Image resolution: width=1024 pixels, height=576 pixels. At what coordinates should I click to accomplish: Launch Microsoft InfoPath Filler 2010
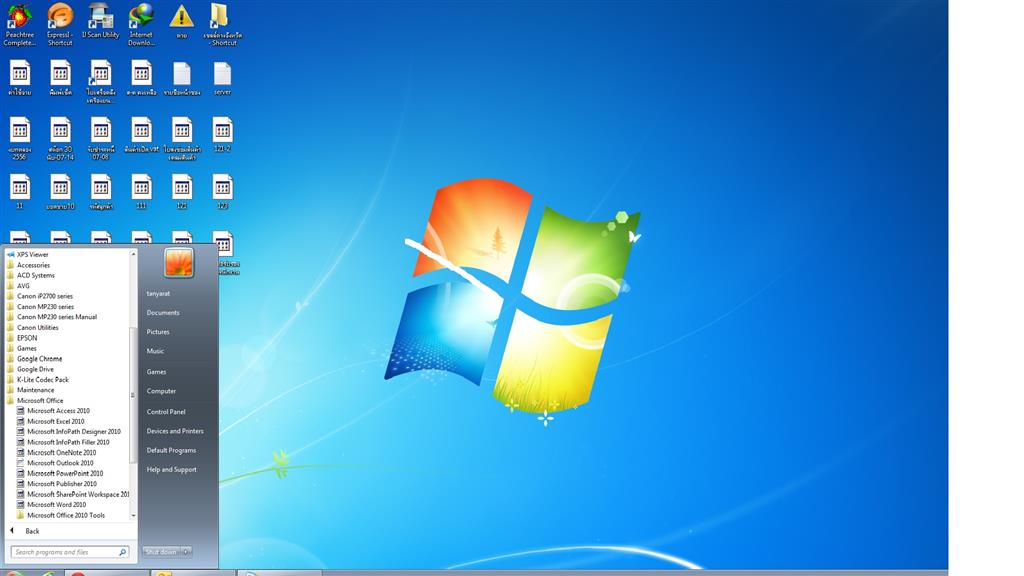[68, 442]
